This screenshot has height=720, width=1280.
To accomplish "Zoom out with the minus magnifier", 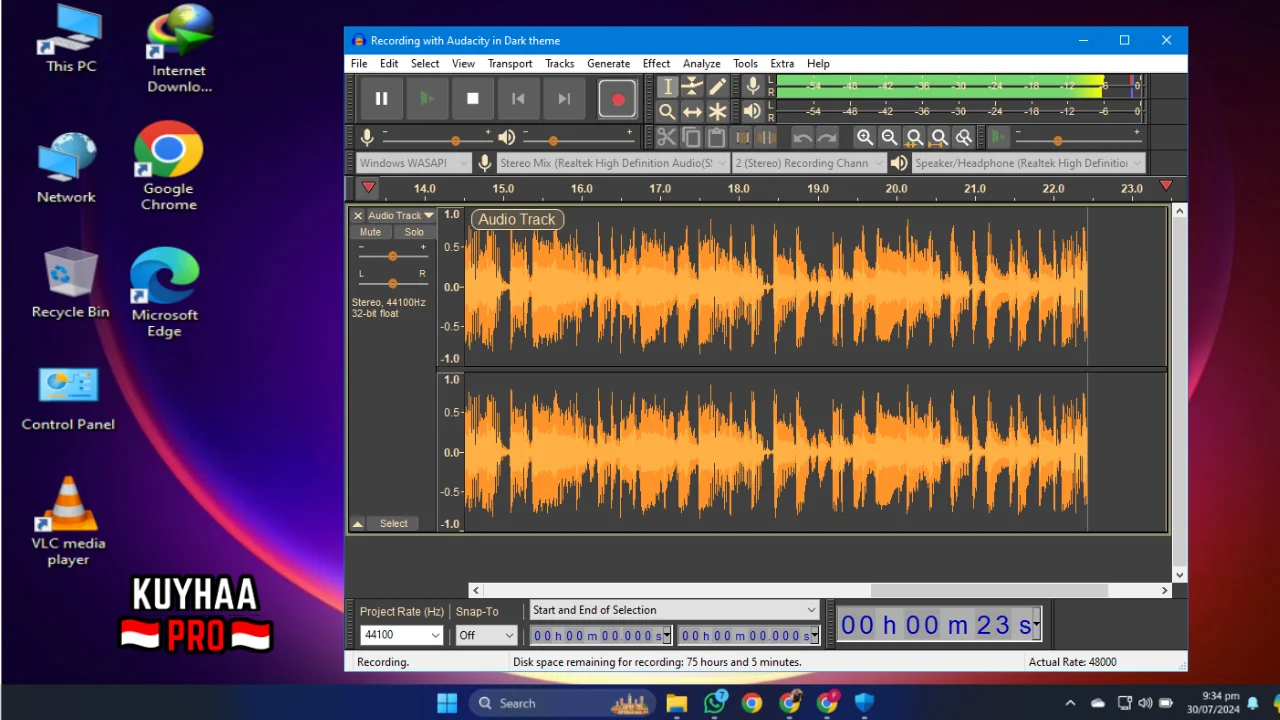I will (x=889, y=137).
